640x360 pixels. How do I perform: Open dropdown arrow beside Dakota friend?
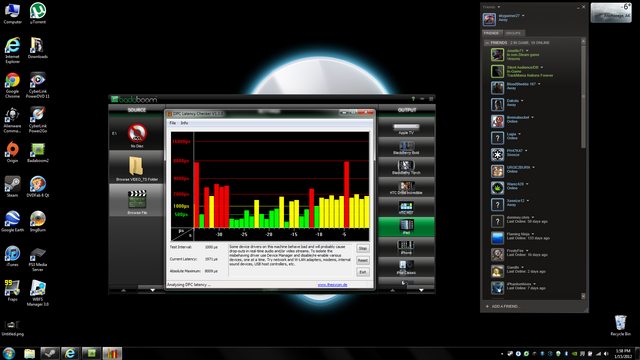(x=522, y=100)
